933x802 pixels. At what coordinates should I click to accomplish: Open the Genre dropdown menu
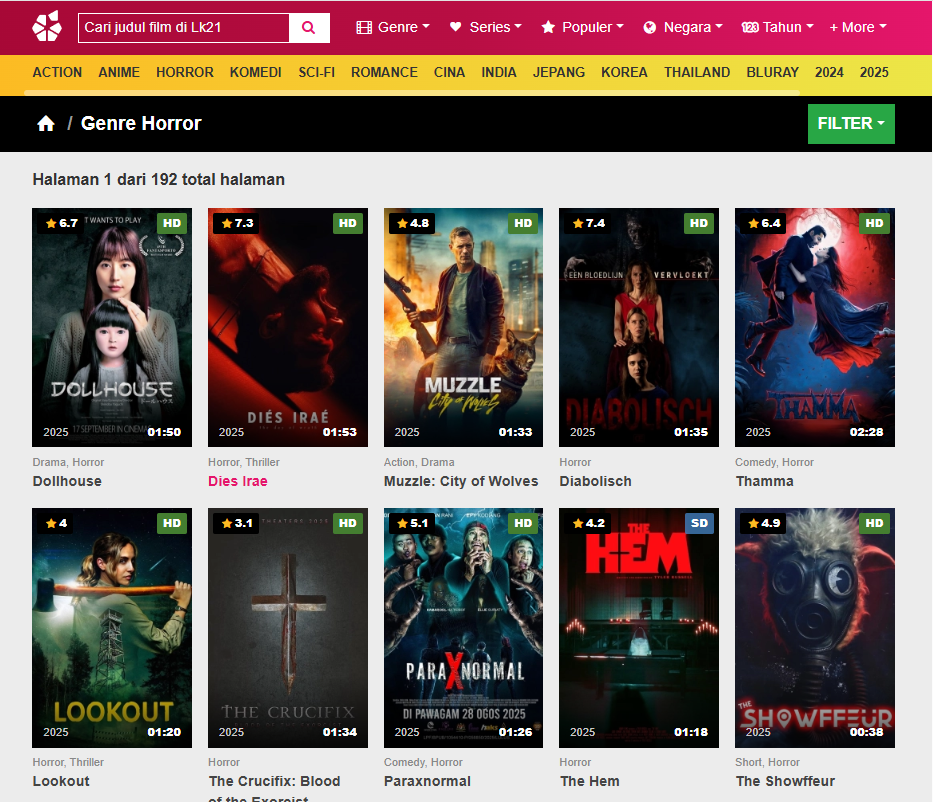point(393,27)
